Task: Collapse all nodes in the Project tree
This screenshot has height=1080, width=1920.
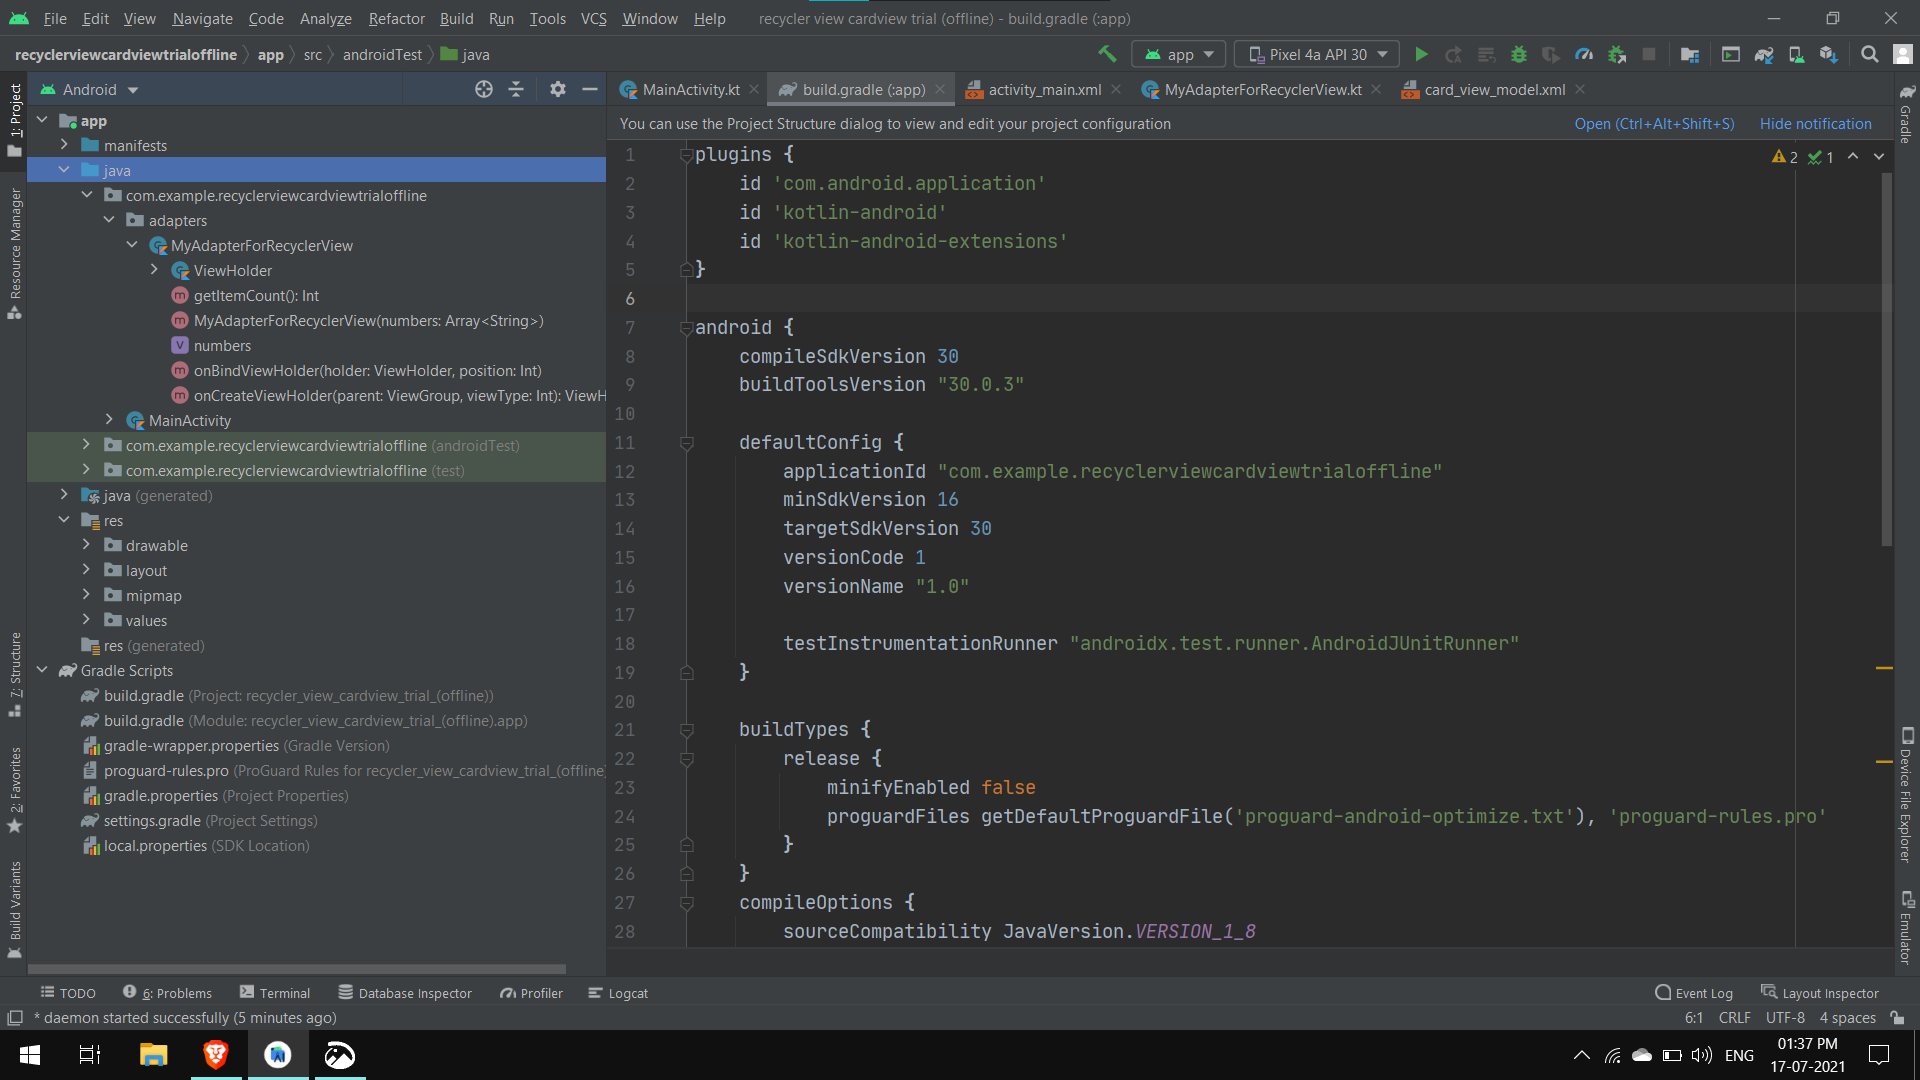Action: tap(516, 89)
